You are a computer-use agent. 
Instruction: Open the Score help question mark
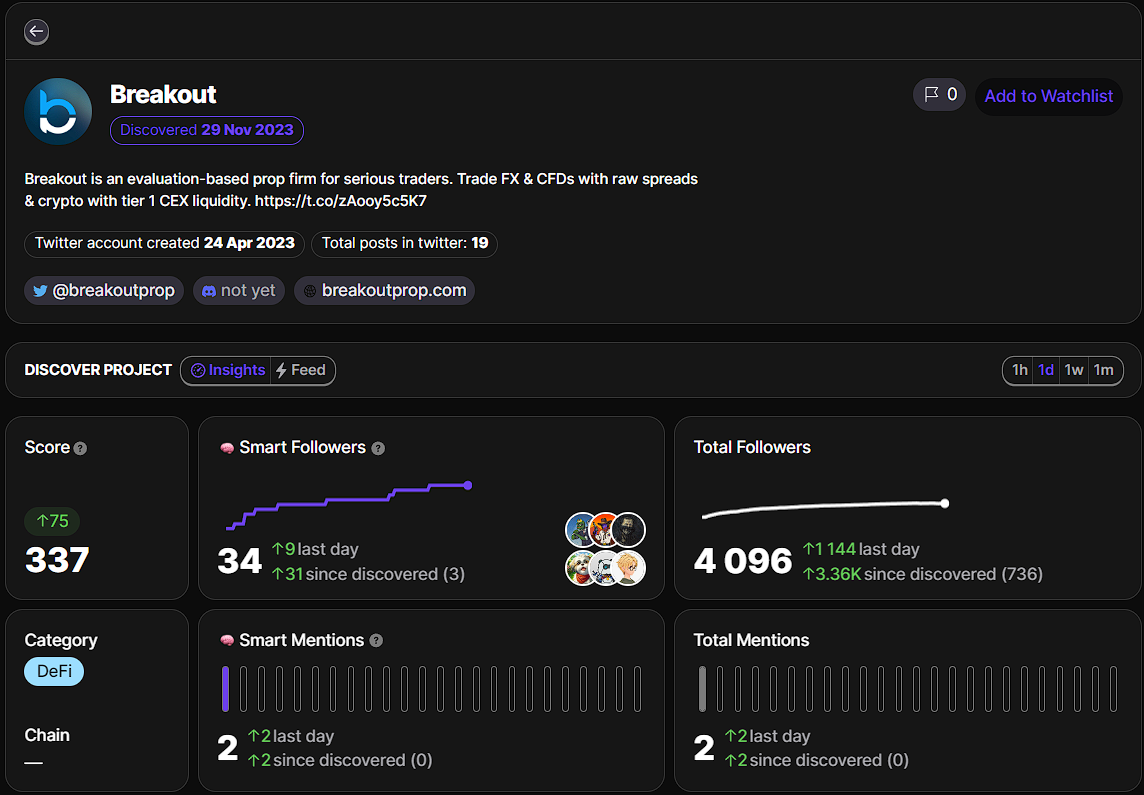coord(80,449)
